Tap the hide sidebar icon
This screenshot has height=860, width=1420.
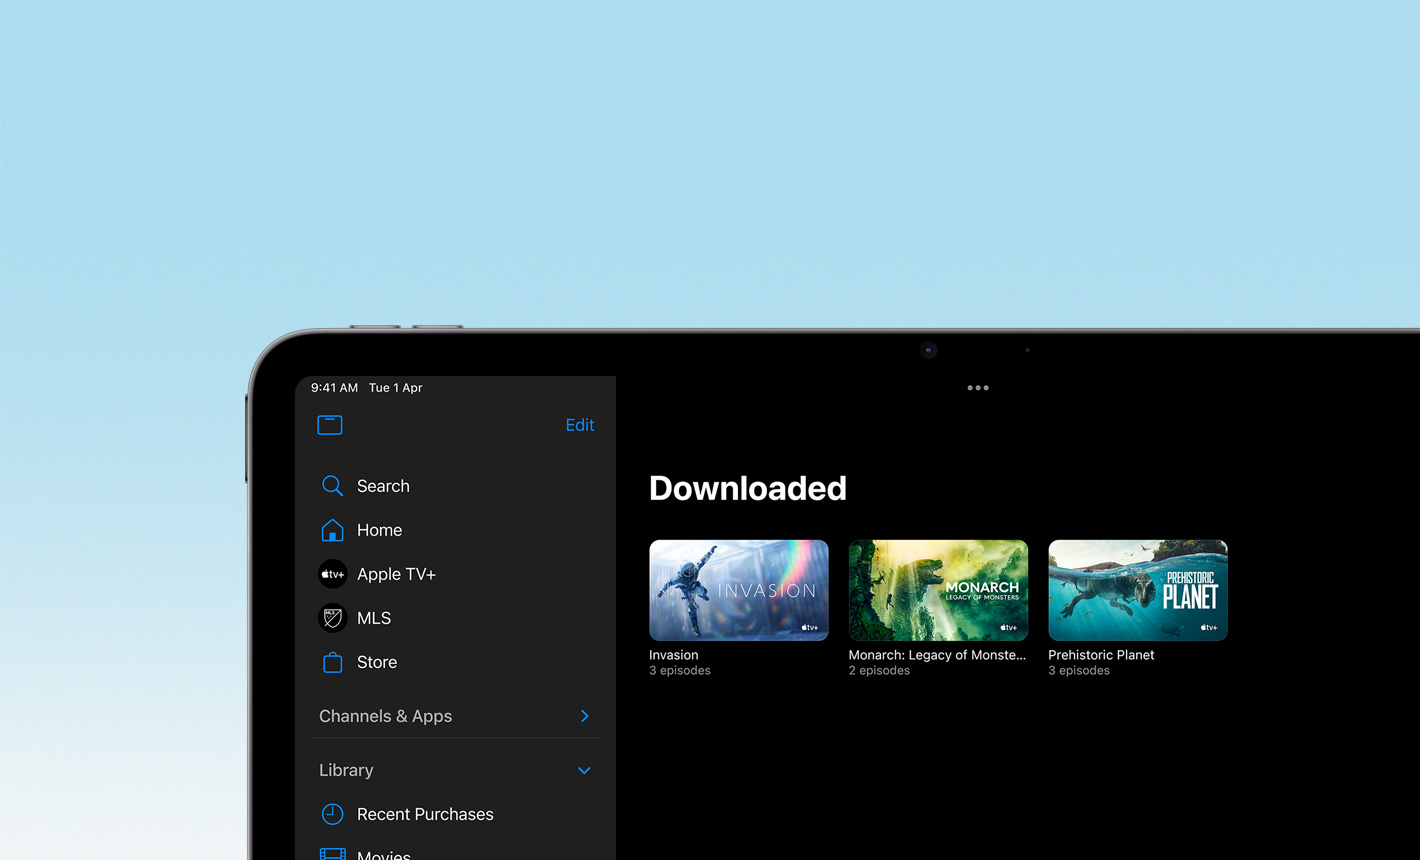329,424
